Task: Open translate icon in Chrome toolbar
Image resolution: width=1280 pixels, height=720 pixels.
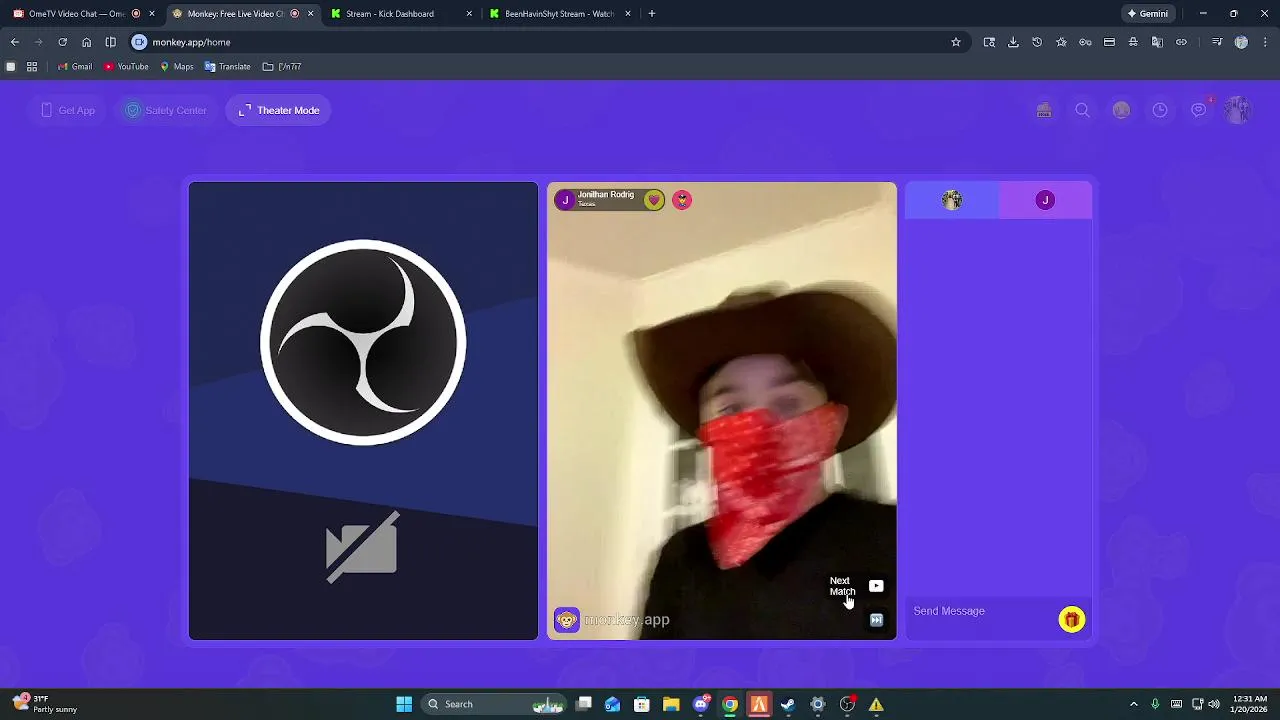Action: tap(1157, 42)
